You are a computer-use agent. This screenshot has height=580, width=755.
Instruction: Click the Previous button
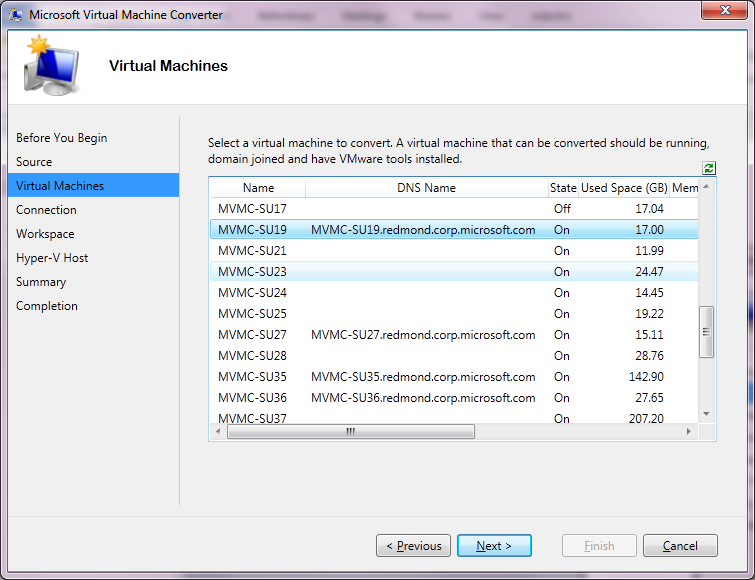tap(414, 545)
